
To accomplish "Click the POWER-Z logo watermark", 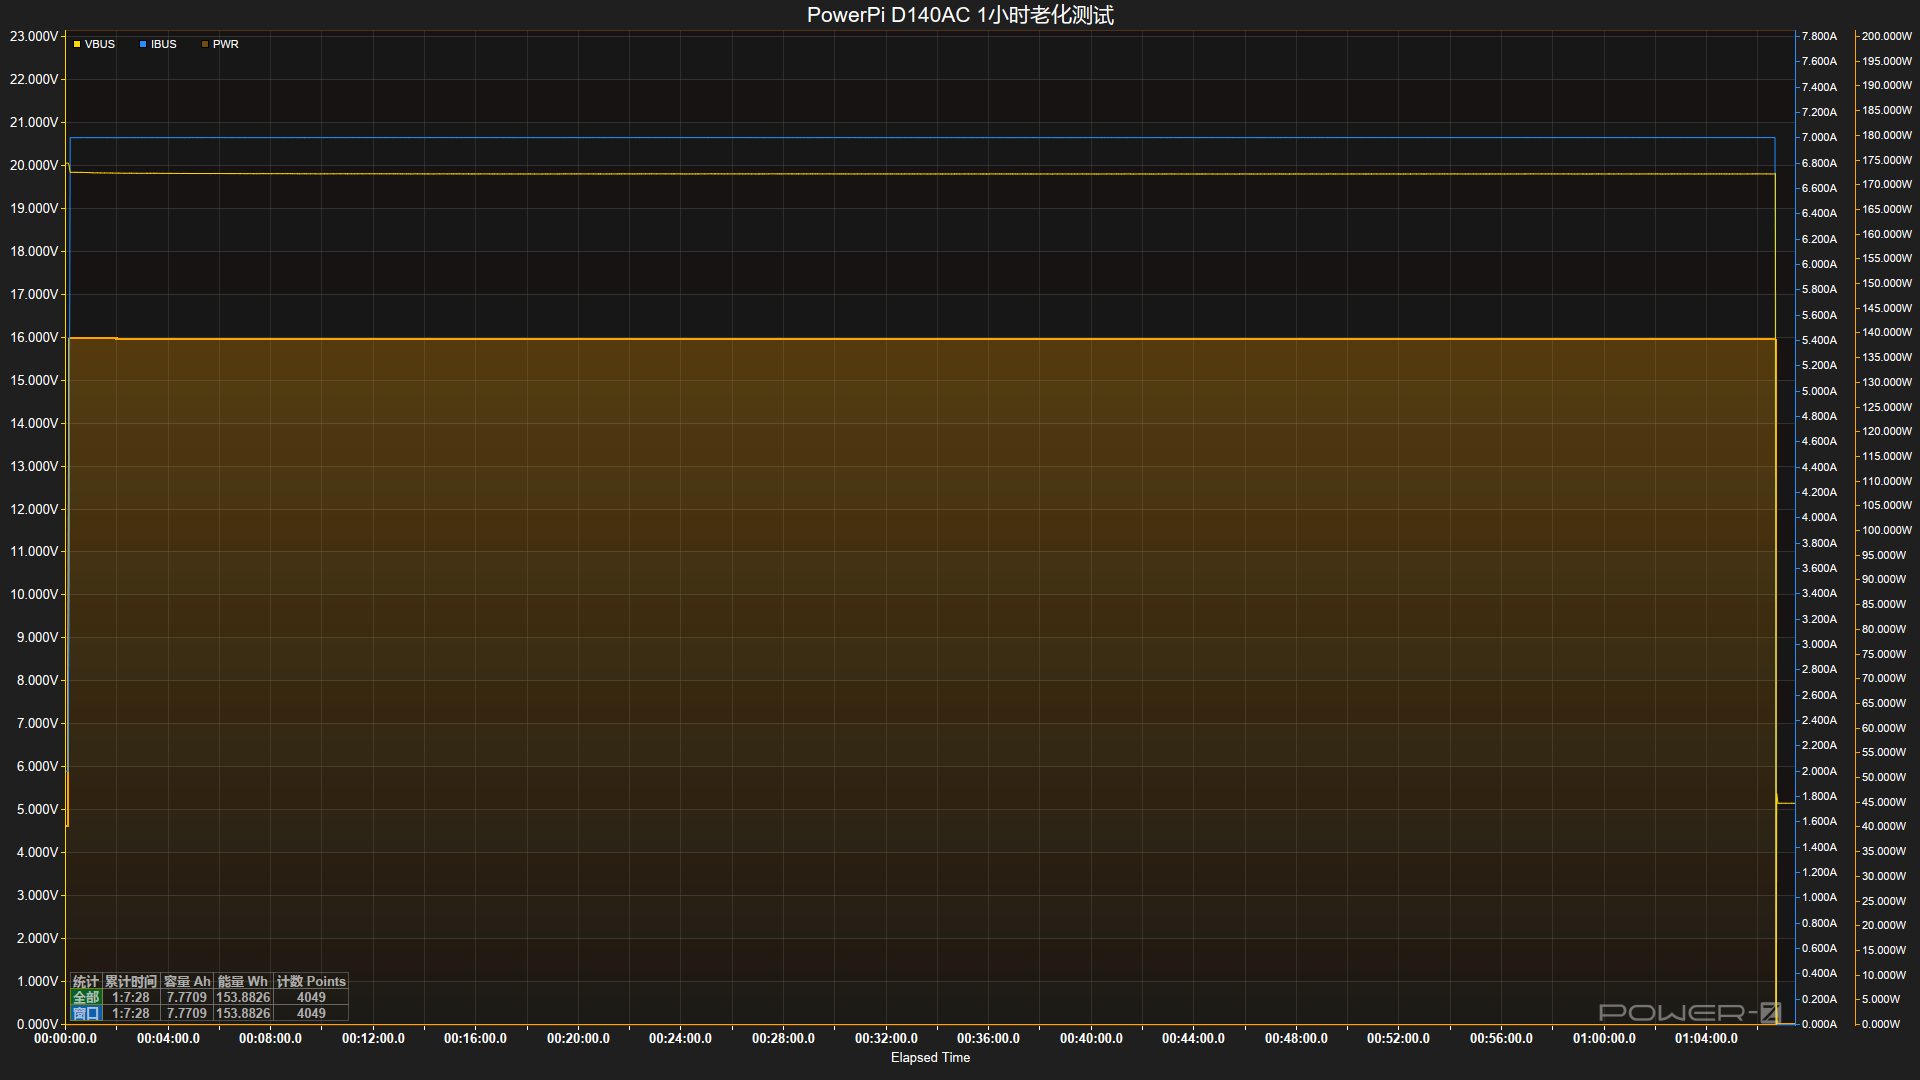I will [x=1690, y=1013].
